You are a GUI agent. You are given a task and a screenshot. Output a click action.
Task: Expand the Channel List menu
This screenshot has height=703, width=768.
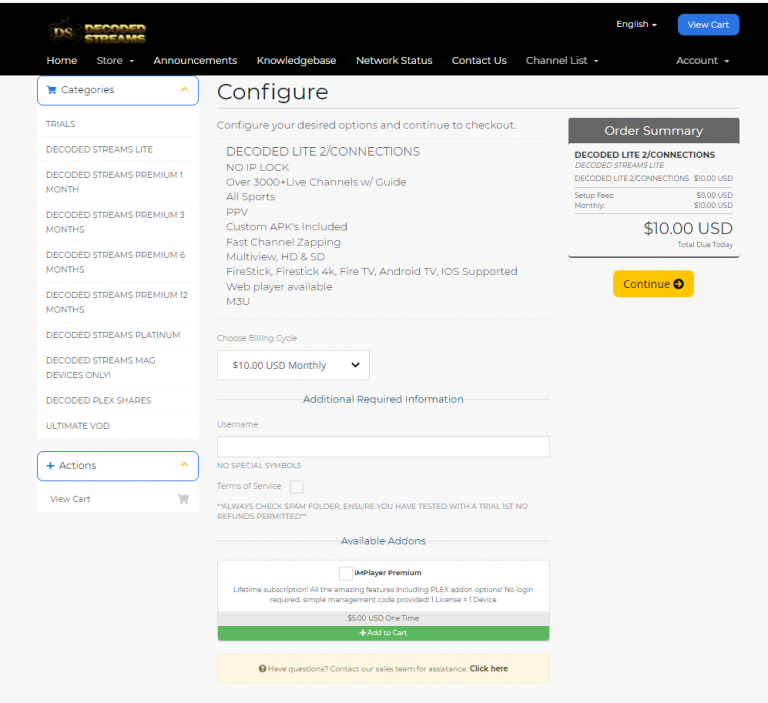click(x=562, y=61)
